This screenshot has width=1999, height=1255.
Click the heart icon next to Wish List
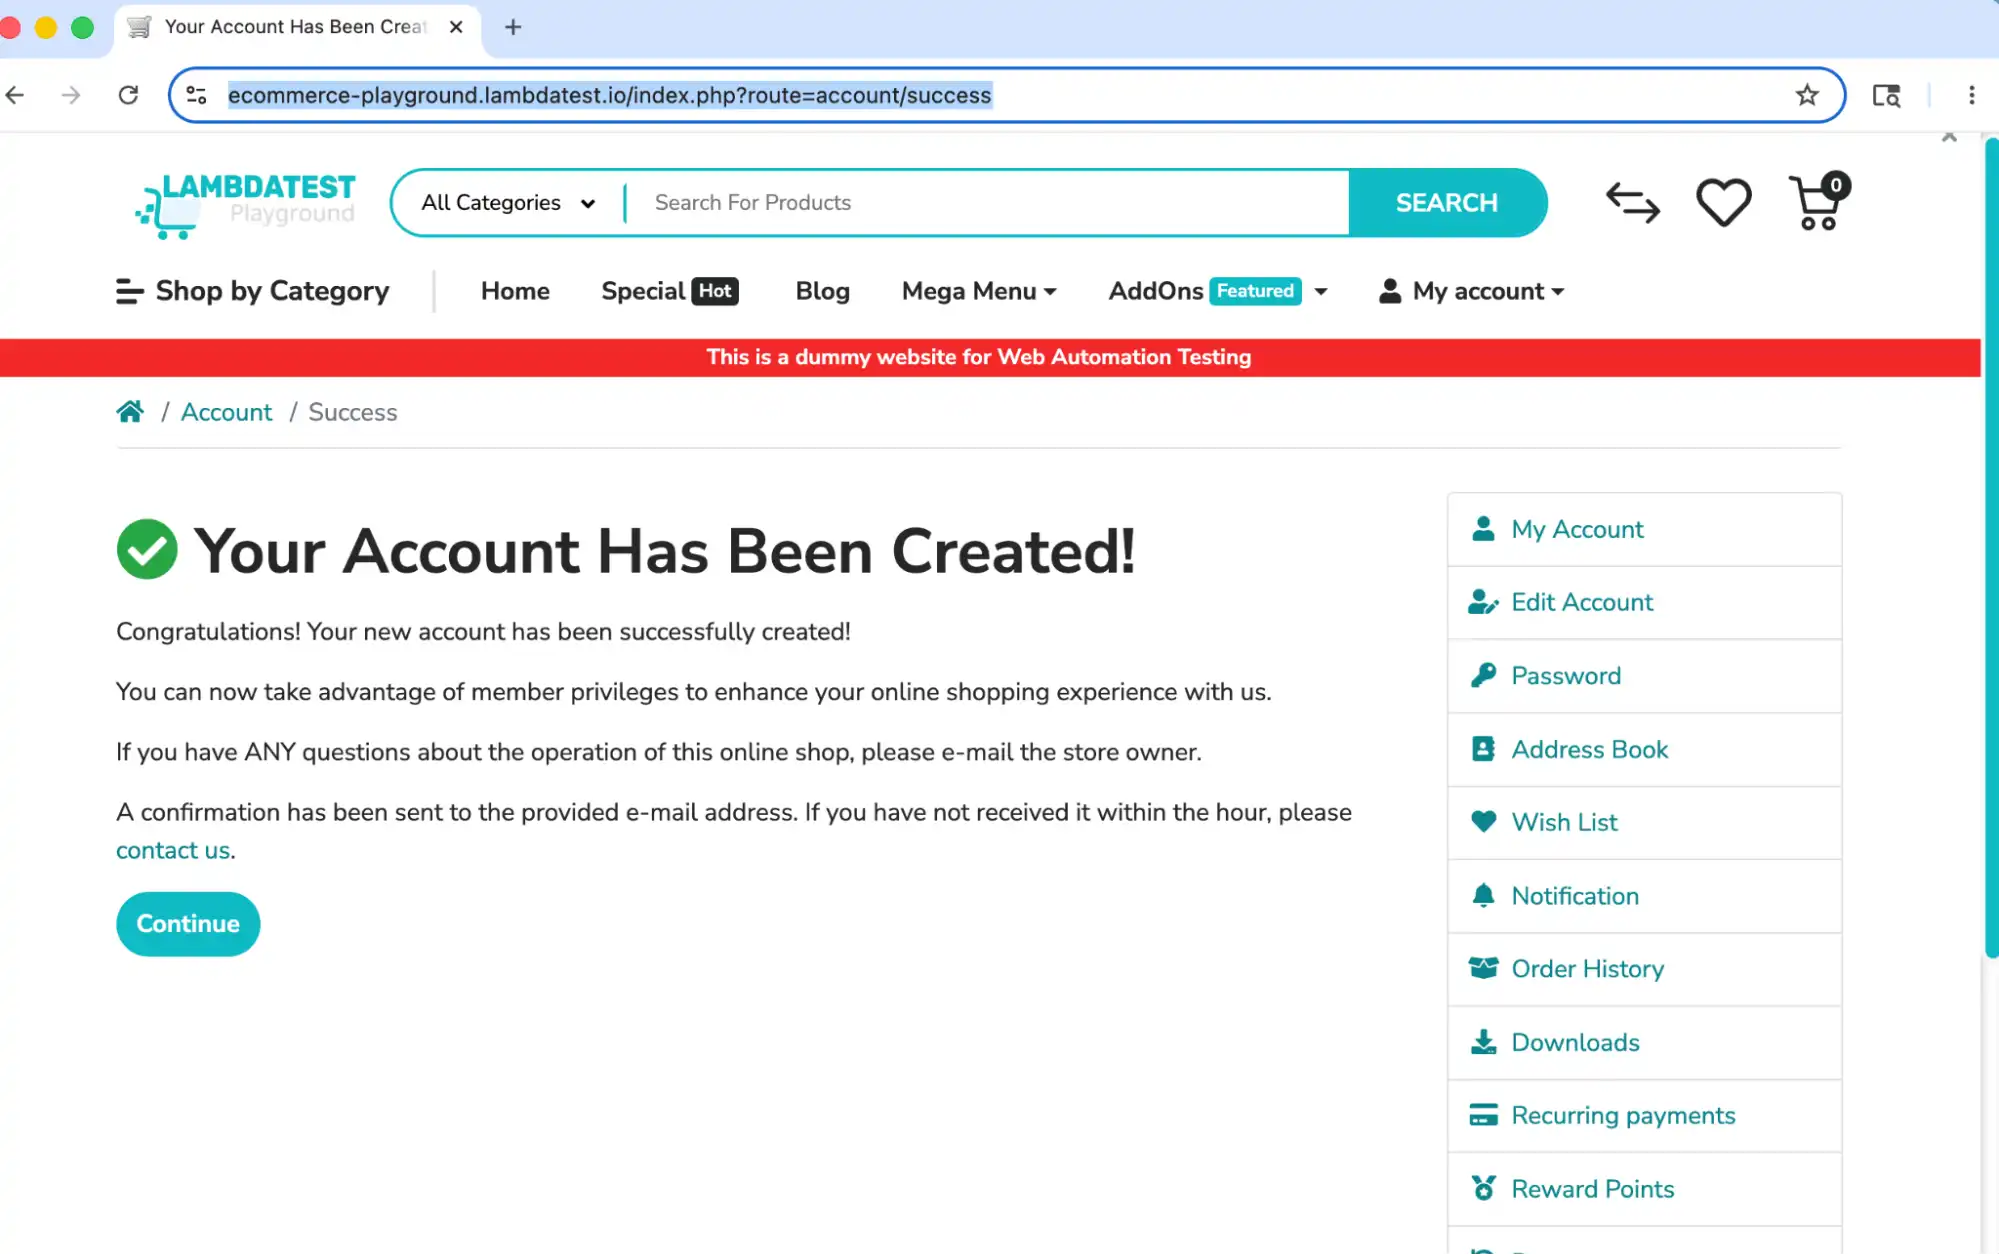click(1483, 822)
